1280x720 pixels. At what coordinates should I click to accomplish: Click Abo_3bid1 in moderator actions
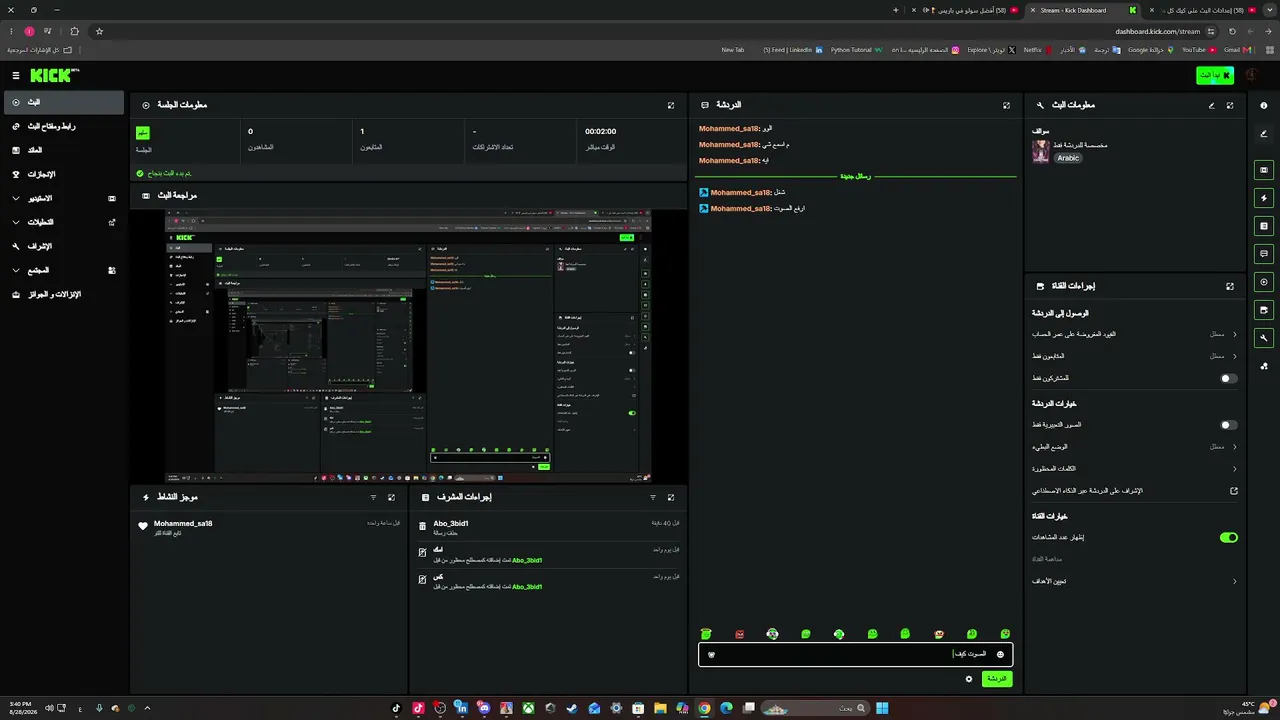(x=451, y=523)
